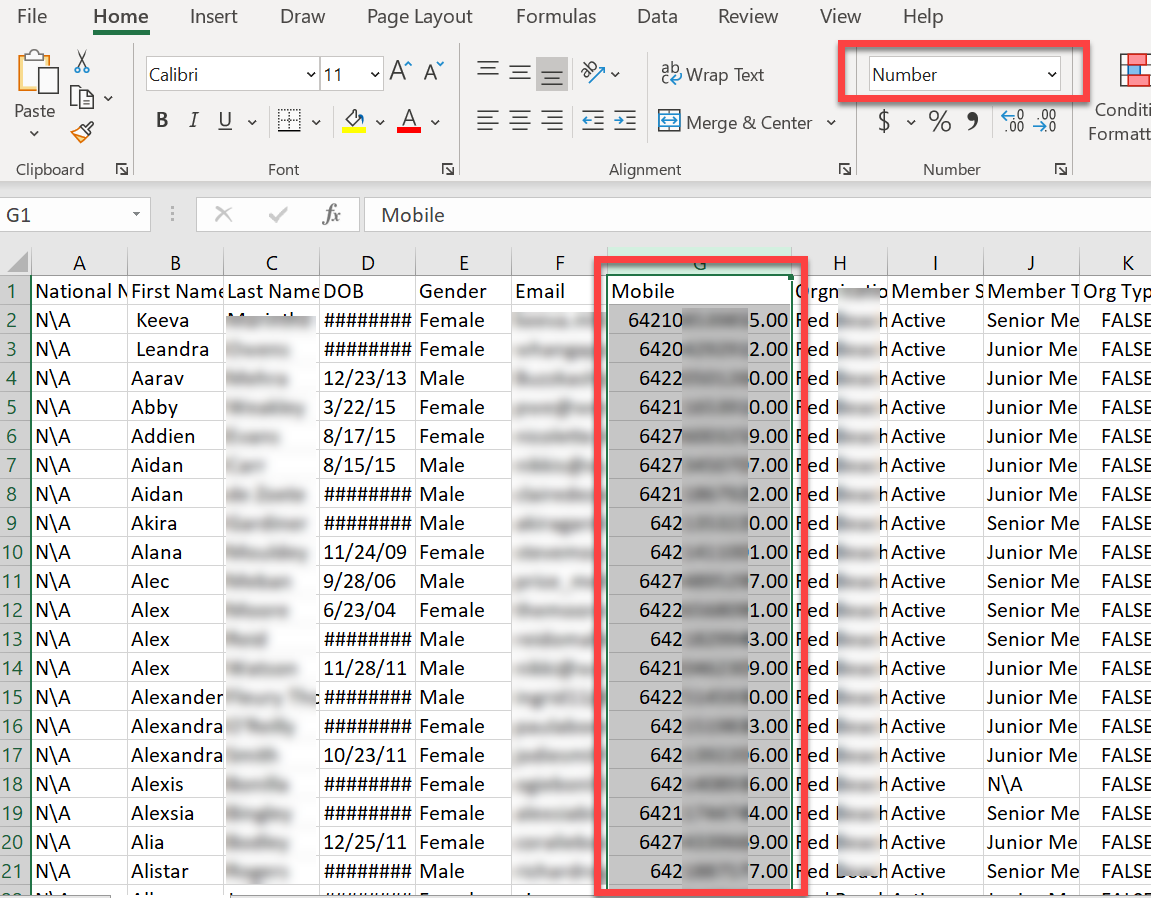
Task: Select the Format Painter brush icon
Action: click(x=82, y=132)
